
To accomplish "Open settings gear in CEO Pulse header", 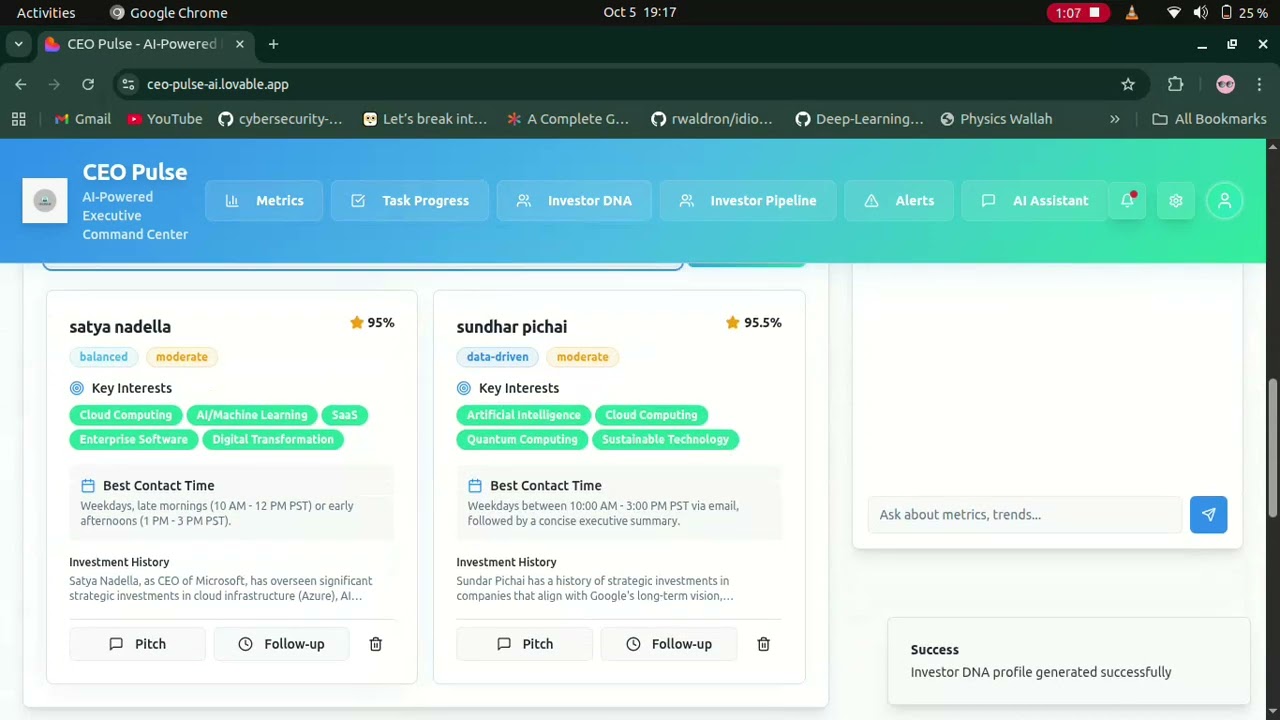I will point(1176,201).
